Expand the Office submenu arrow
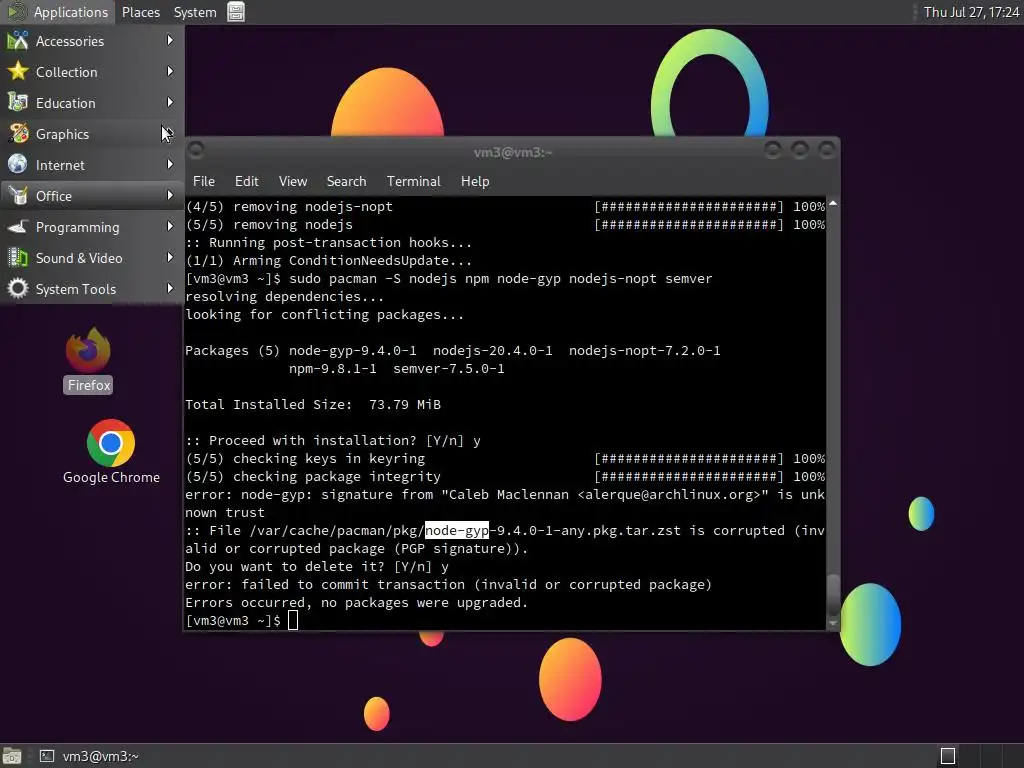 [170, 195]
